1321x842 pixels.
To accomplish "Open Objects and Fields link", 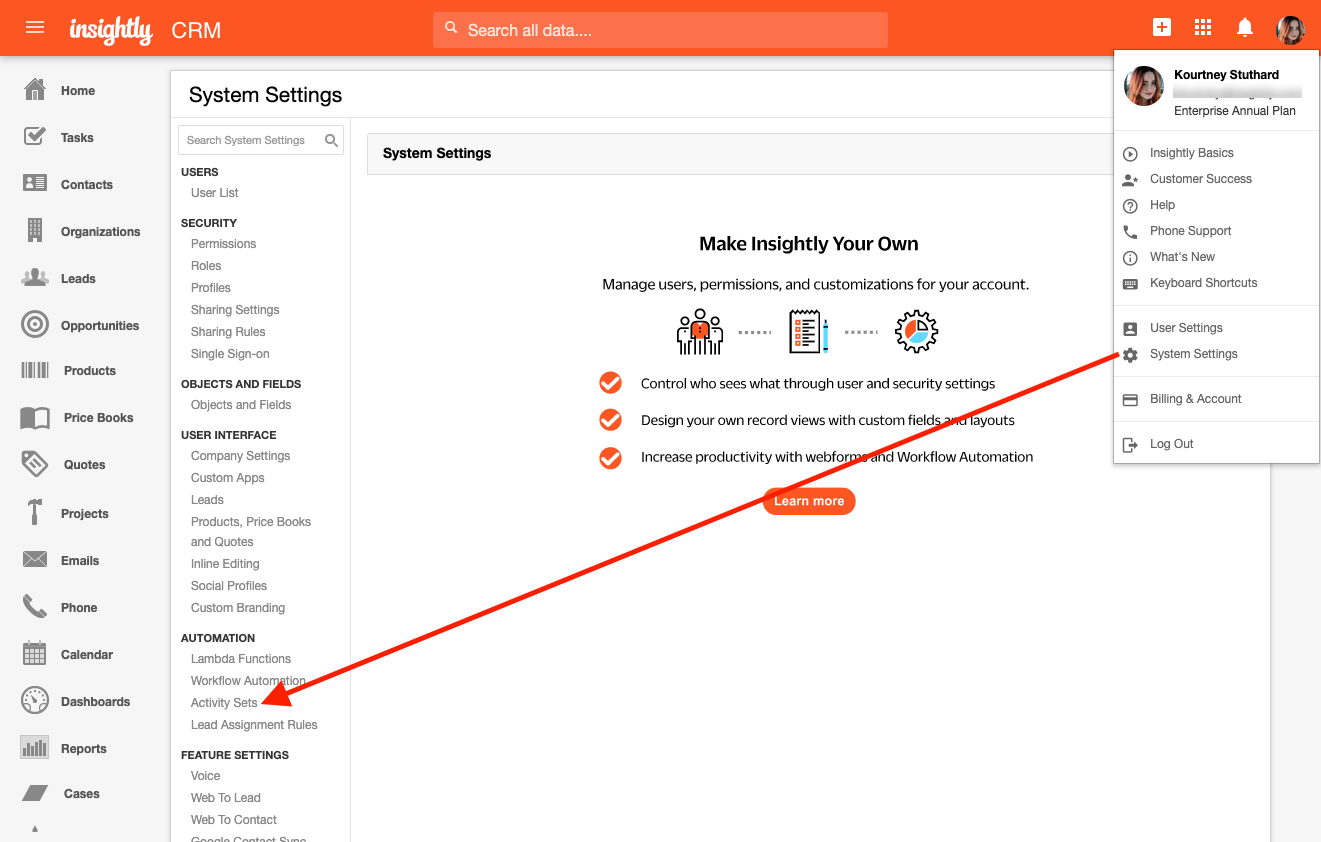I will click(241, 405).
